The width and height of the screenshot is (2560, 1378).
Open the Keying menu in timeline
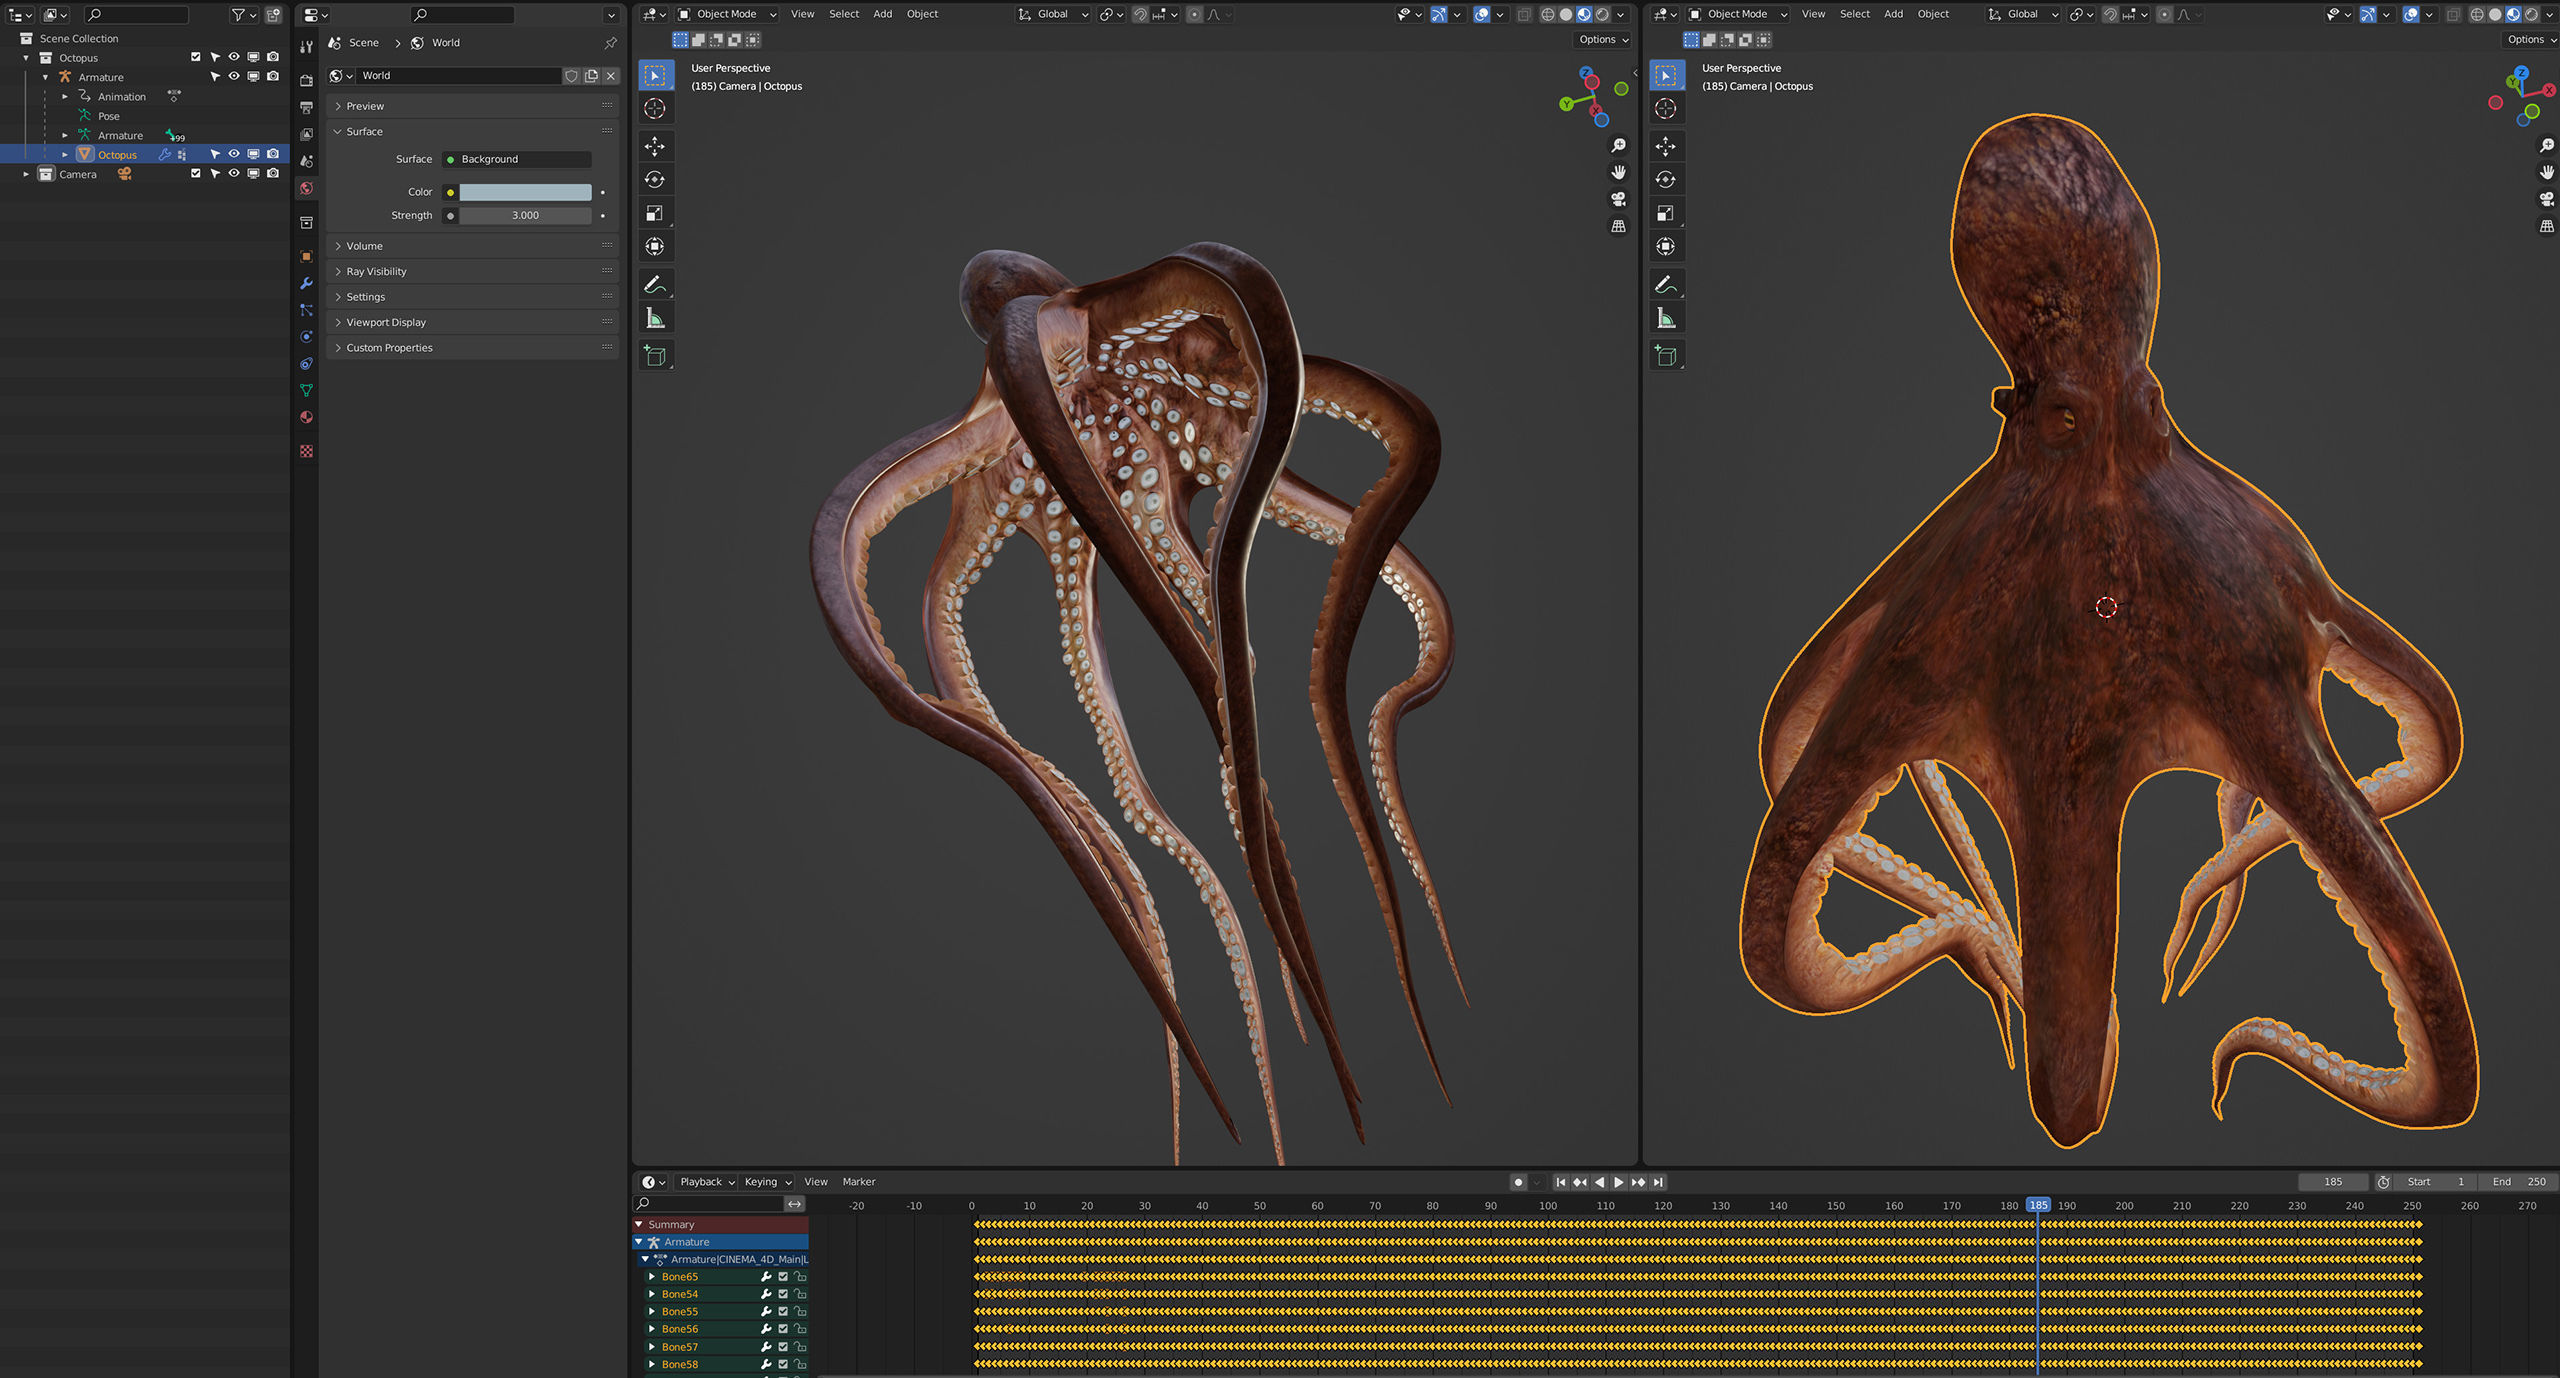point(767,1182)
